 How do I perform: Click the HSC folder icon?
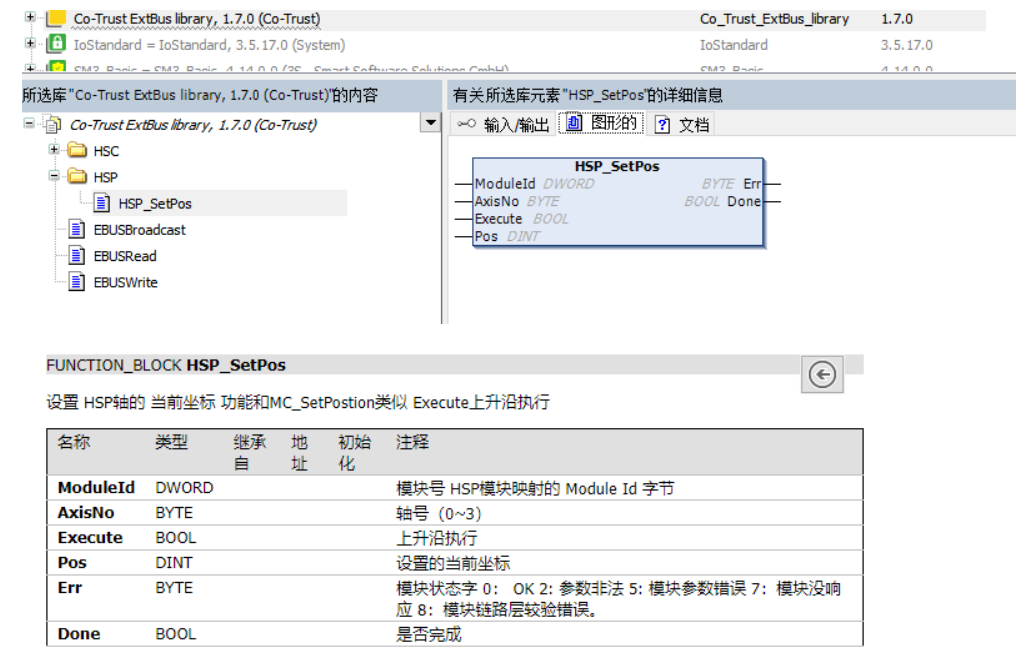click(x=77, y=150)
